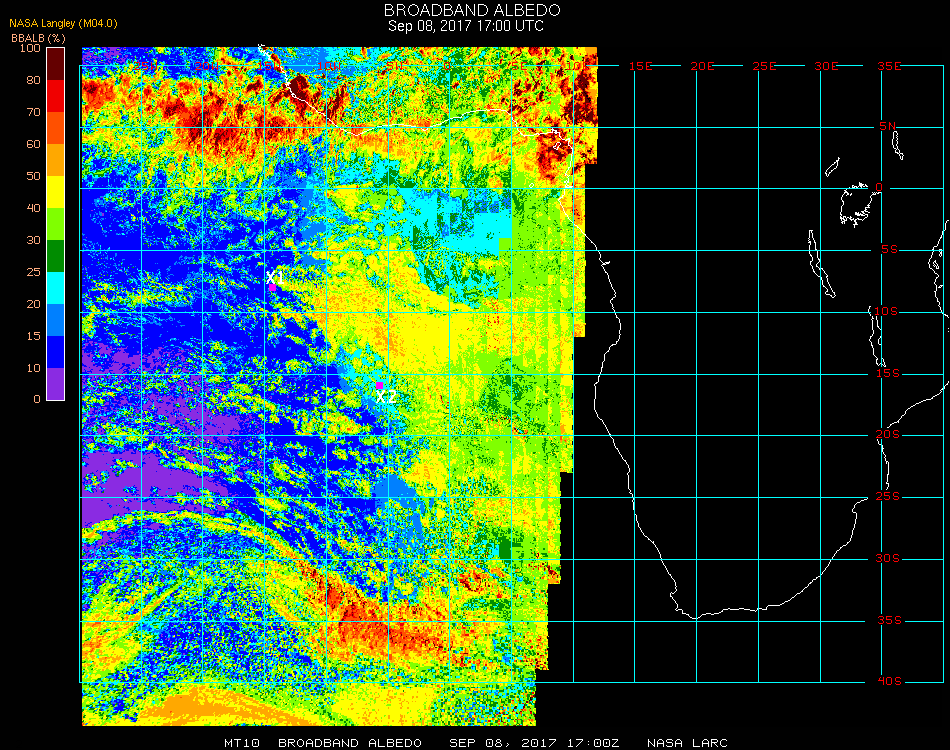Click the "MT10" footer text

(242, 743)
